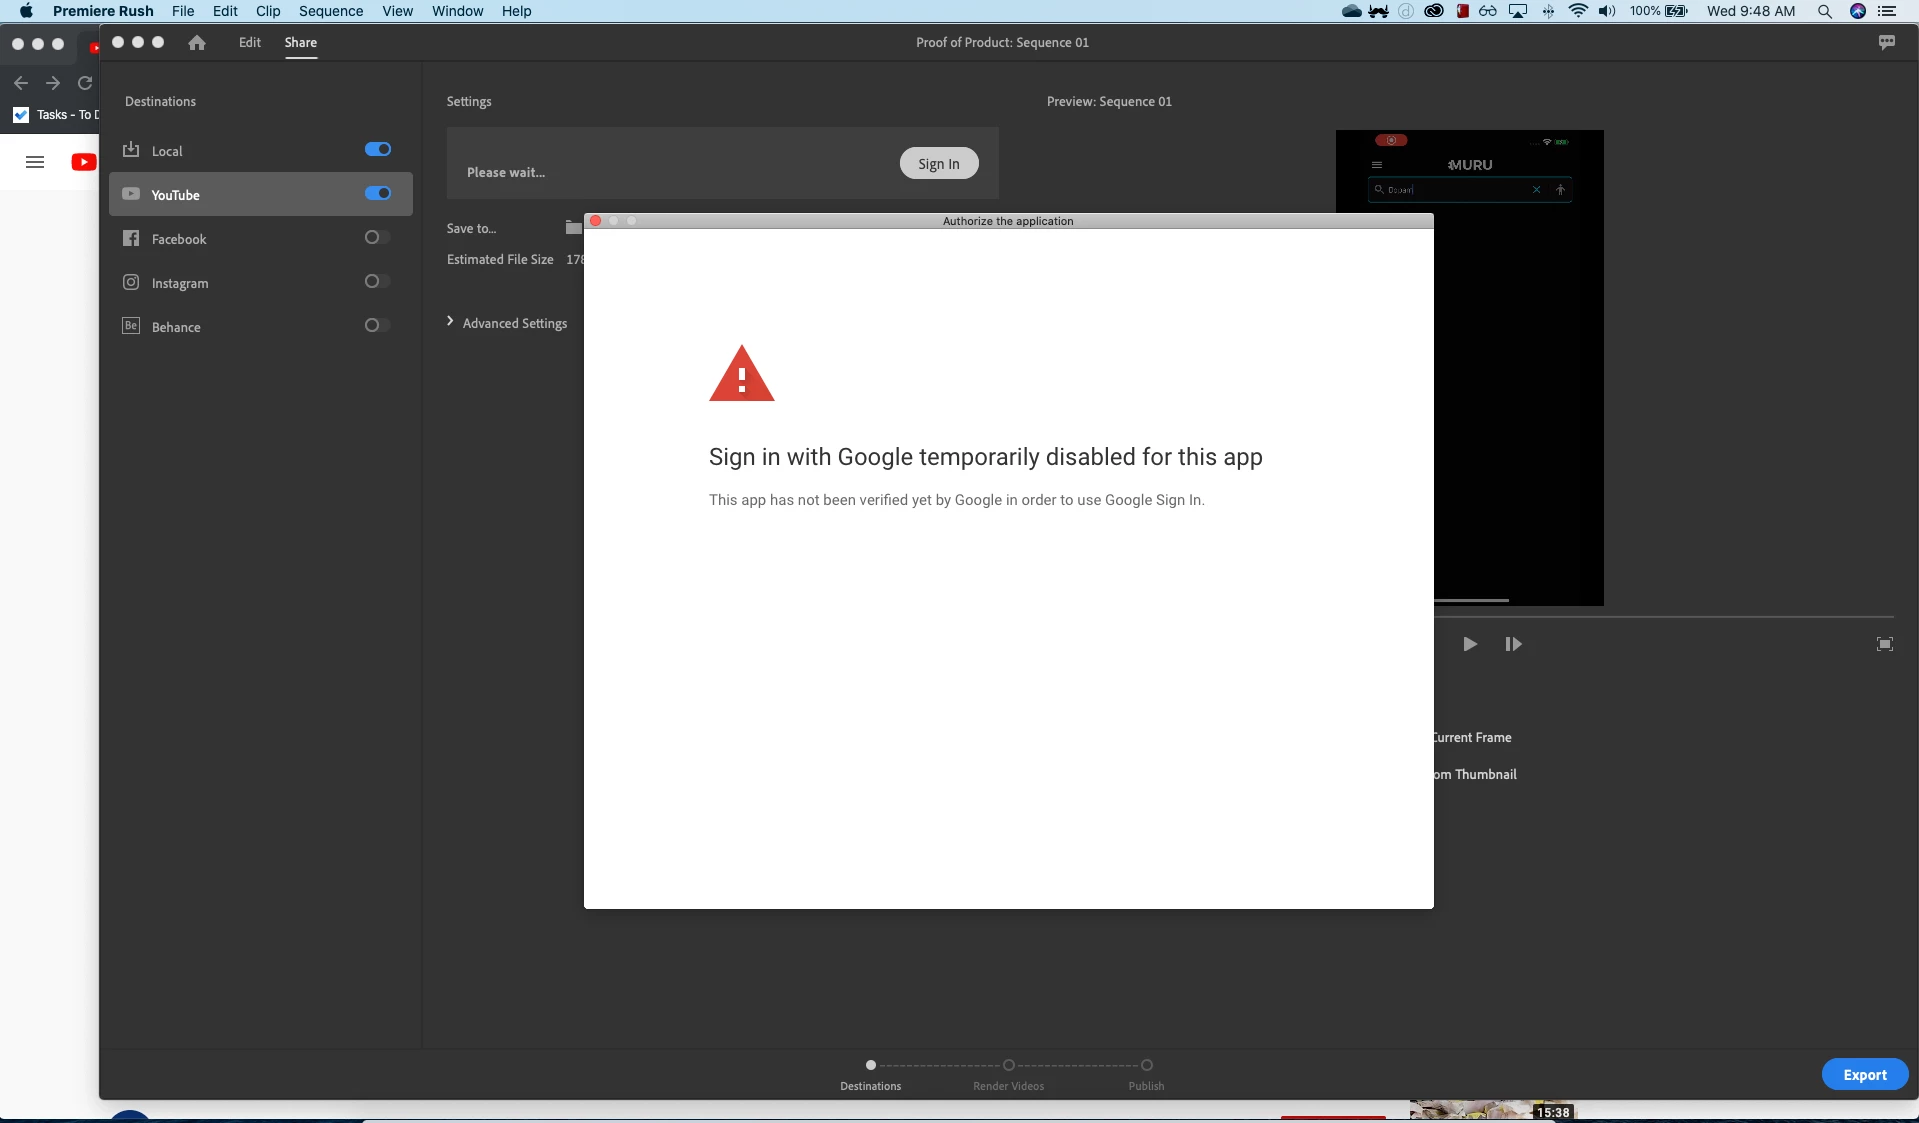The image size is (1919, 1123).
Task: Enable the Facebook destination toggle
Action: click(377, 237)
